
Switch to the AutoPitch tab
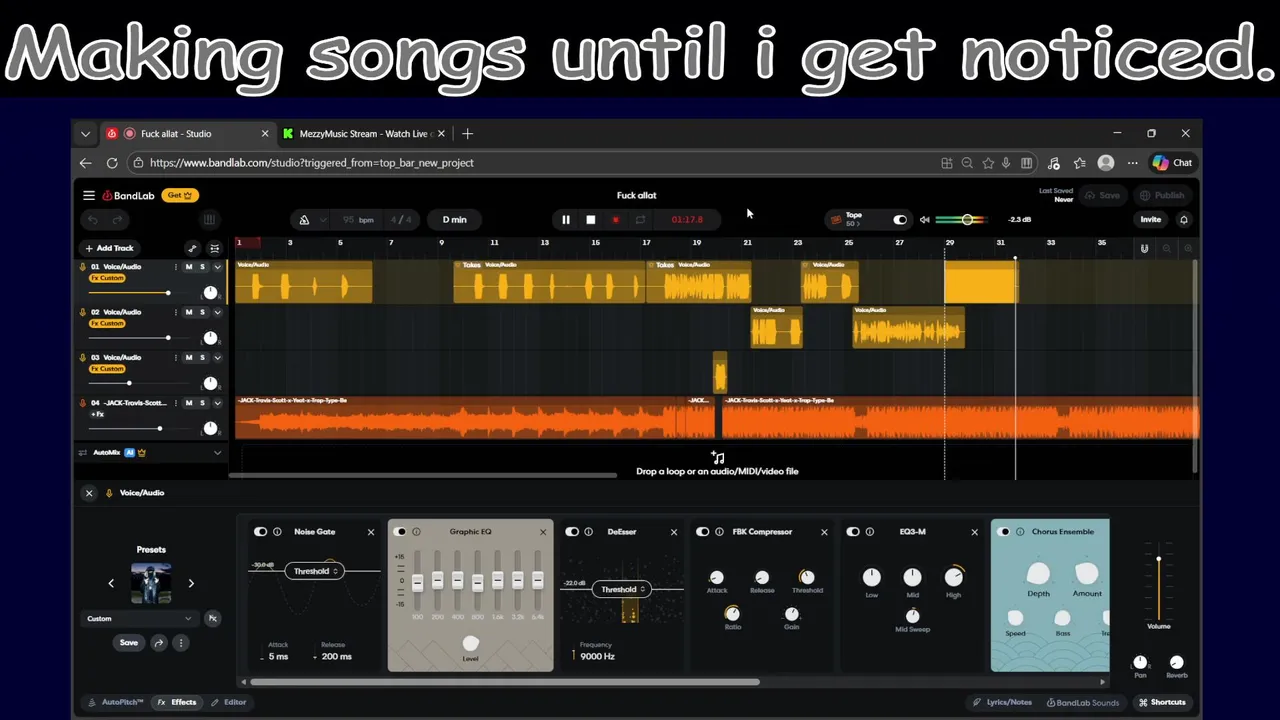tap(116, 702)
